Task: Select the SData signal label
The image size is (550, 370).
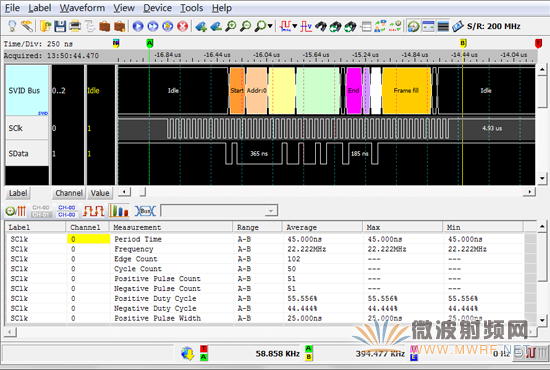Action: click(27, 153)
